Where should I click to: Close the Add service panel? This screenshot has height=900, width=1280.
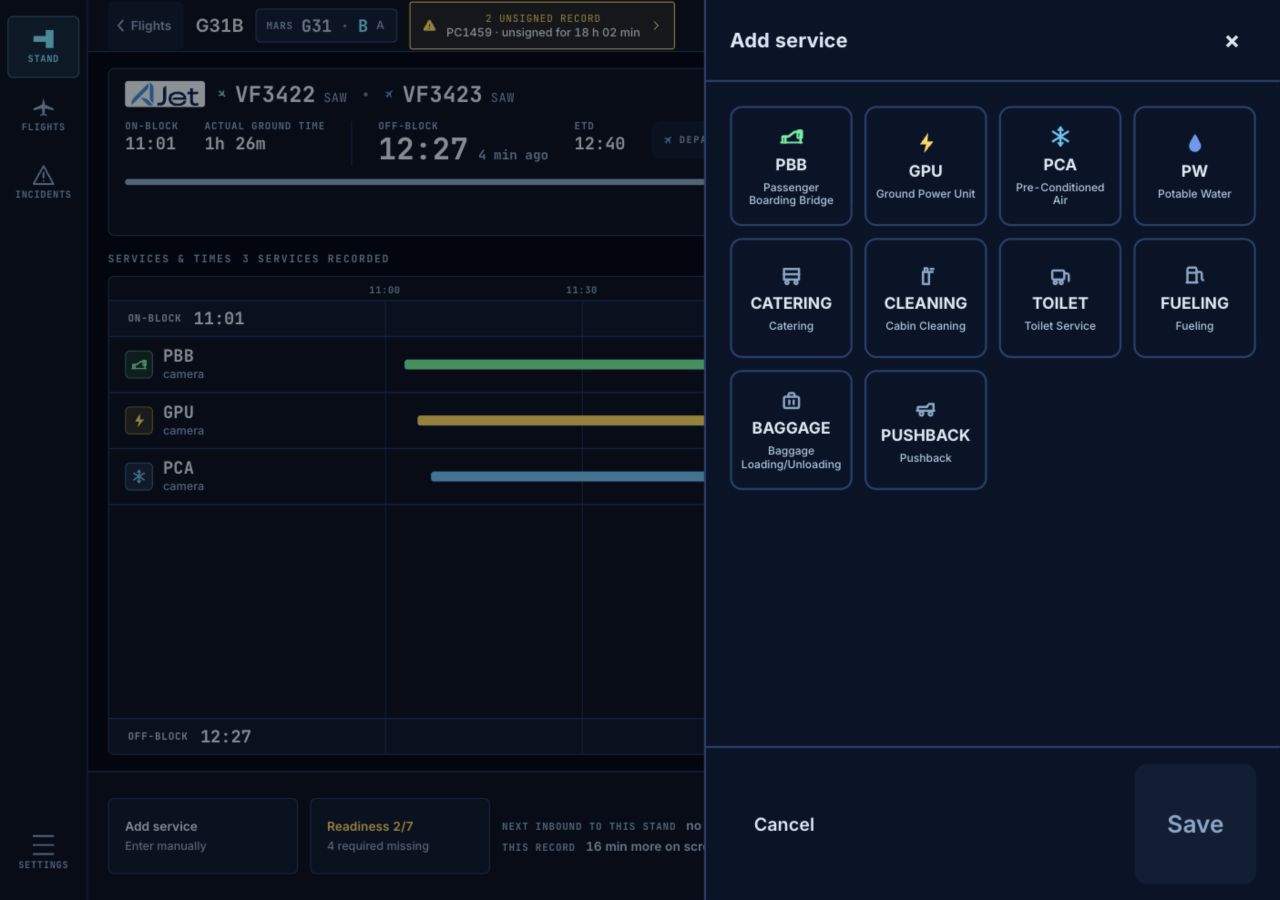[1232, 41]
